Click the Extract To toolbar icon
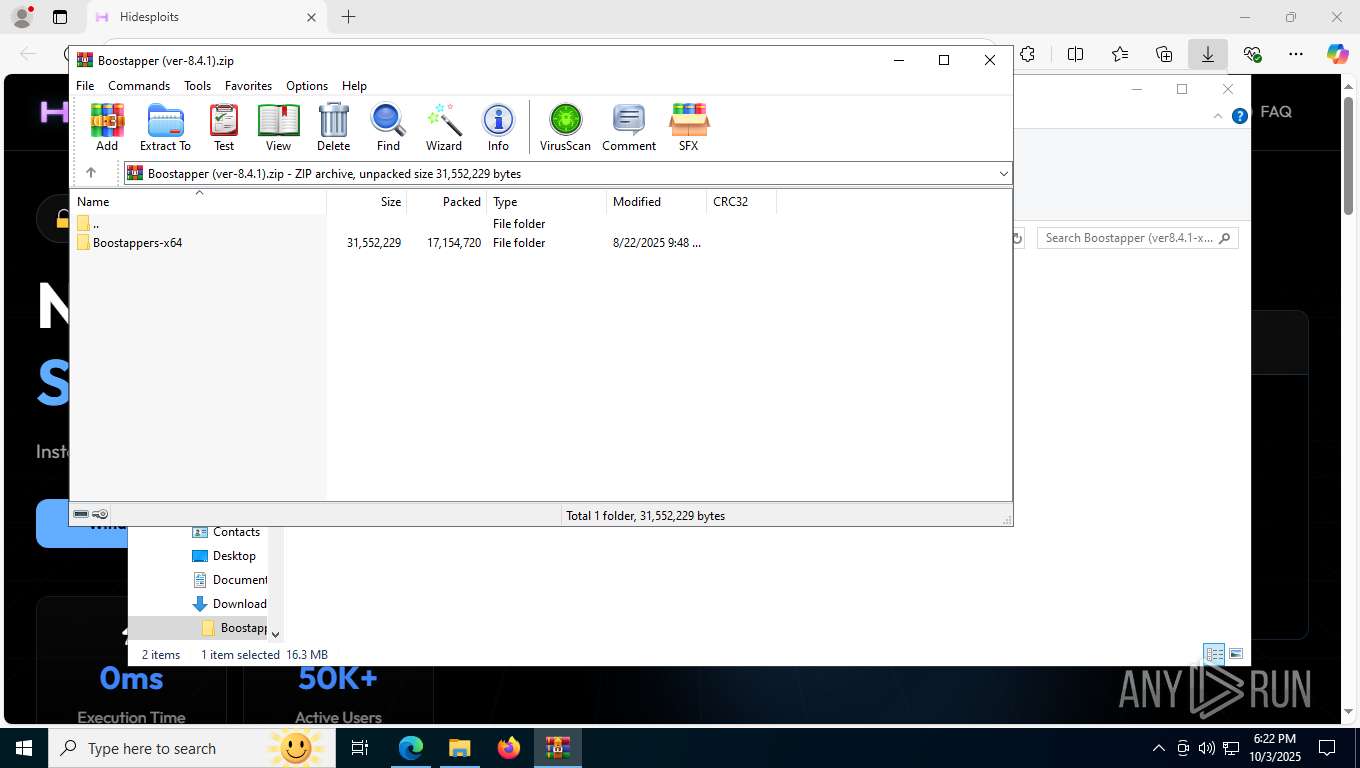This screenshot has height=768, width=1360. point(165,127)
